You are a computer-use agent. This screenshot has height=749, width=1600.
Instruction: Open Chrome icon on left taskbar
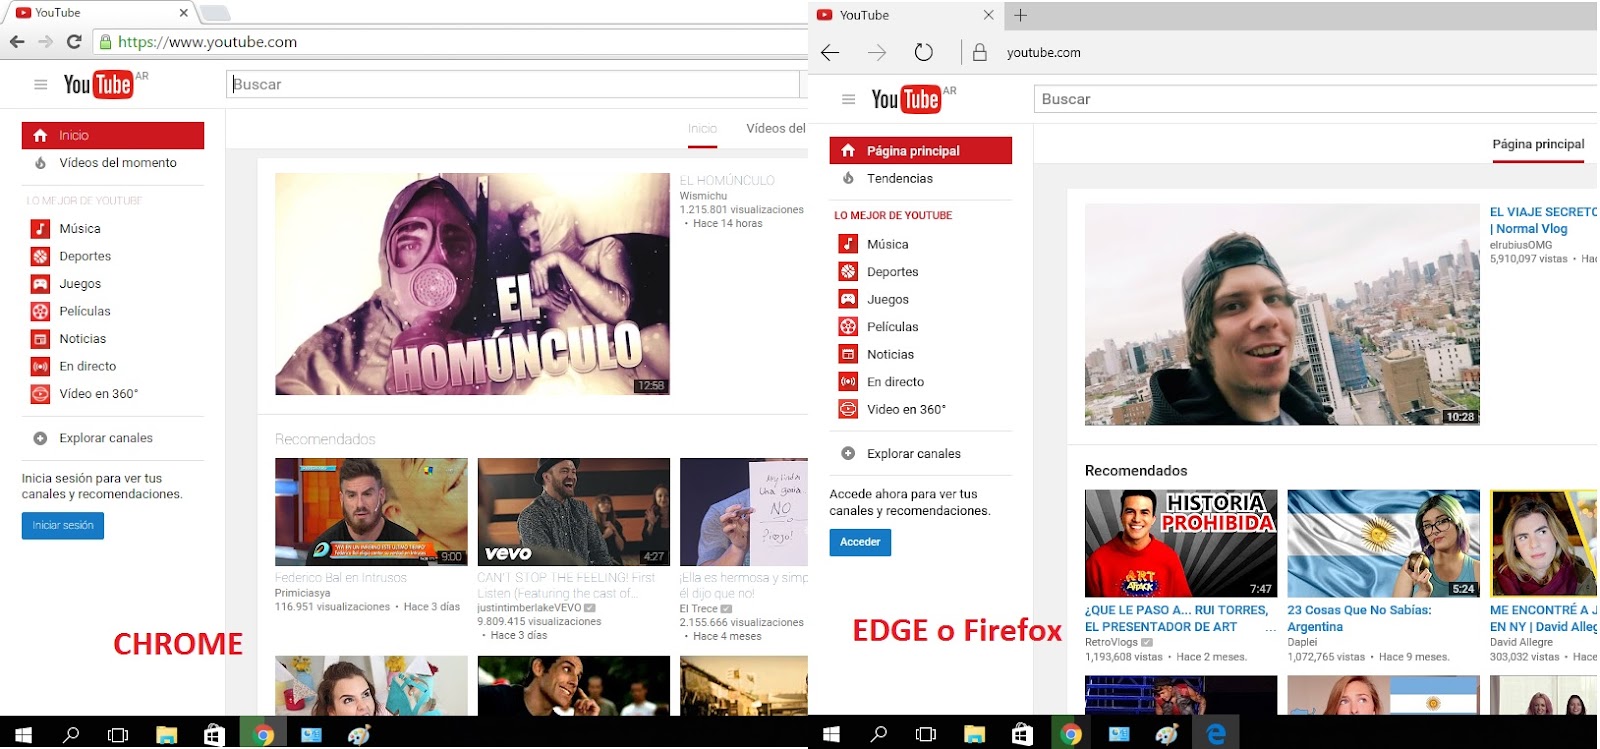[x=263, y=735]
